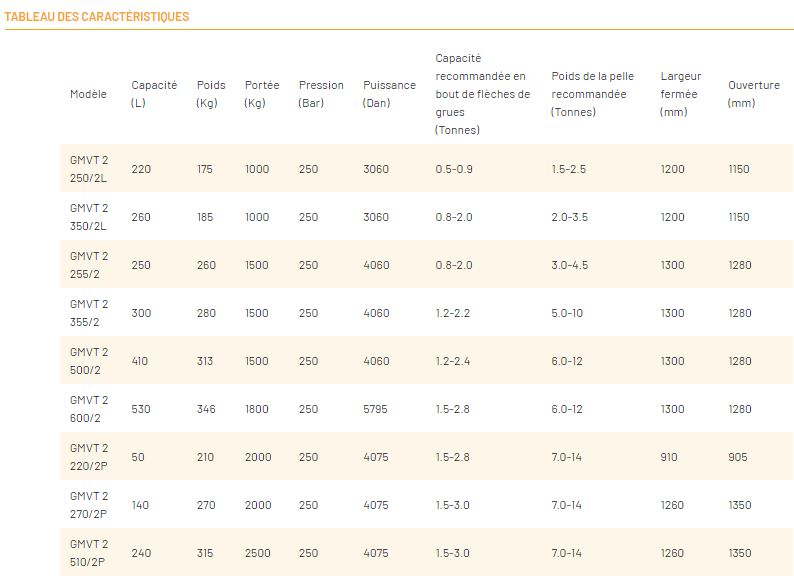Select the 910 largeur fermée value

pyautogui.click(x=669, y=457)
